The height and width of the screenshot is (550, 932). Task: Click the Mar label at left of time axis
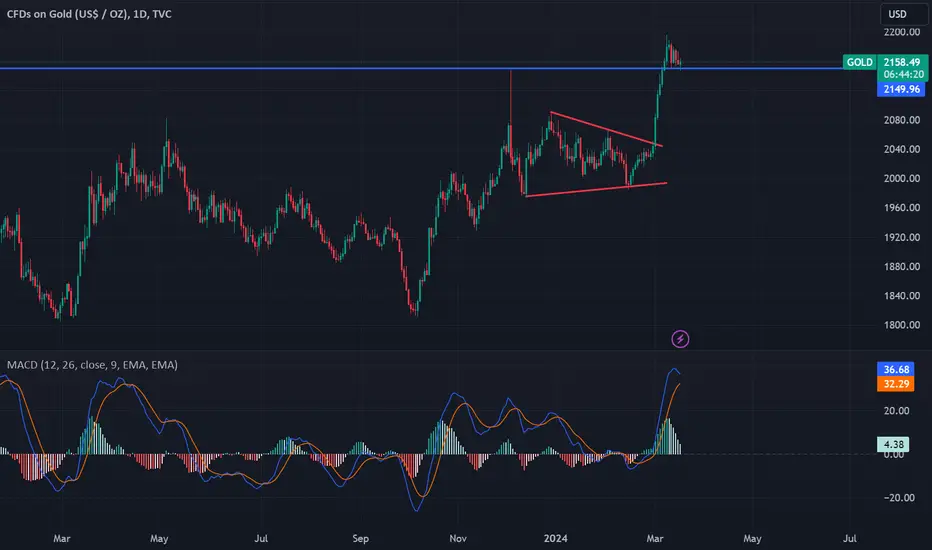pyautogui.click(x=62, y=539)
